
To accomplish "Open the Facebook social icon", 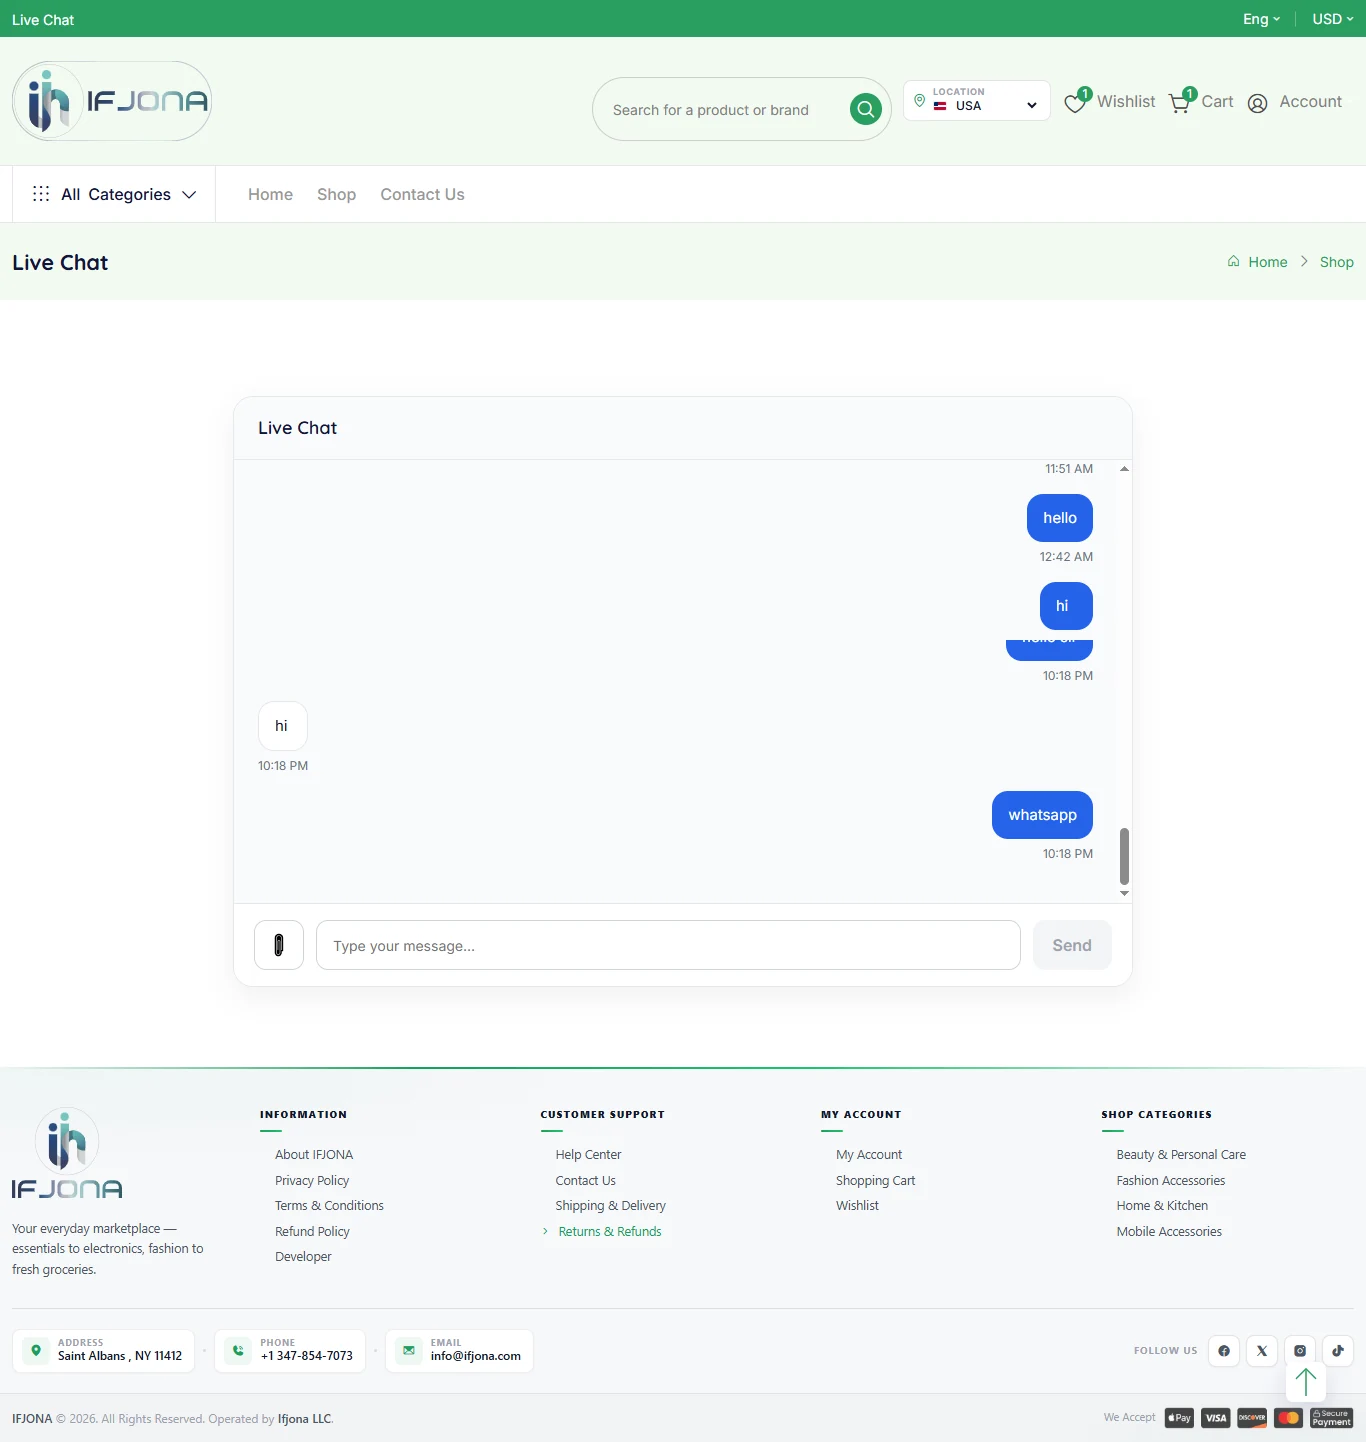I will coord(1224,1351).
